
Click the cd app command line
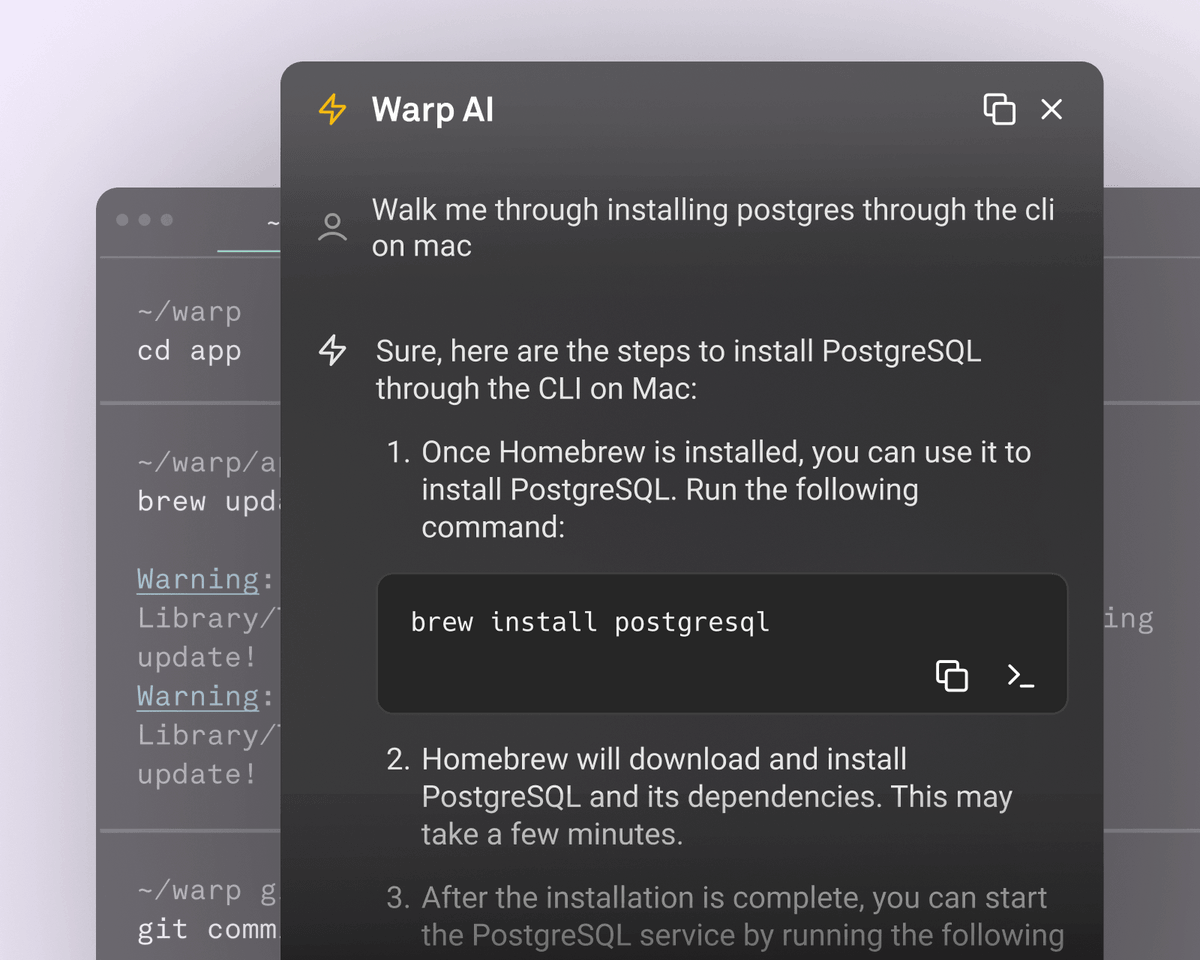[188, 351]
